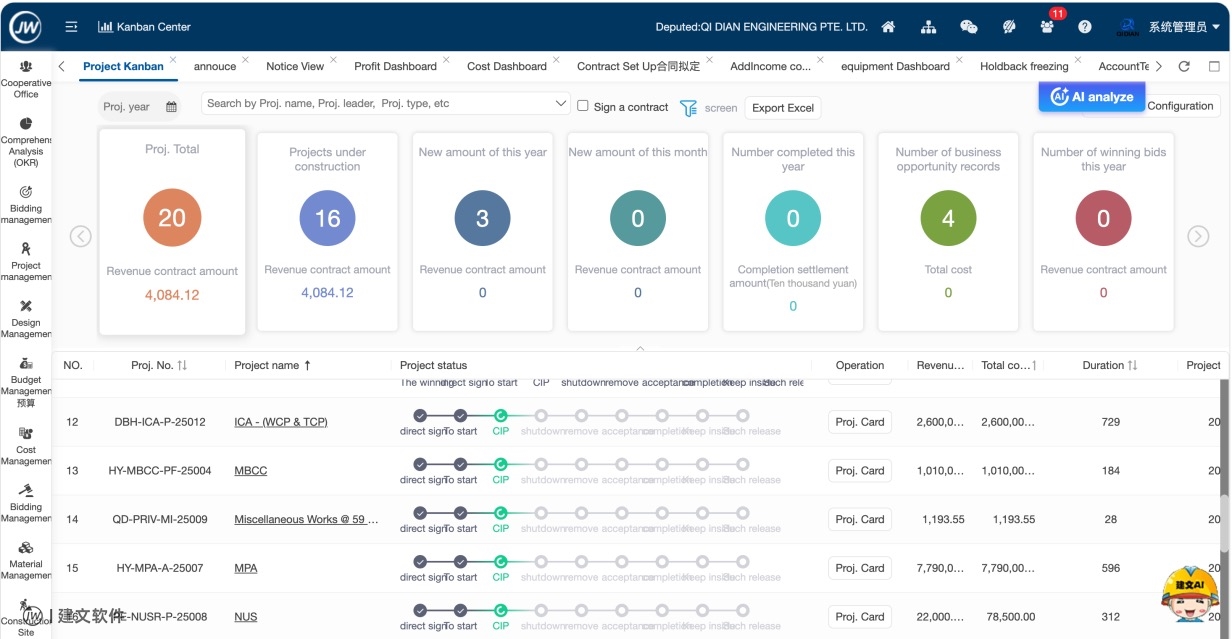Screen dimensions: 1232x639
Task: Open the chat messages icon
Action: pyautogui.click(x=968, y=27)
